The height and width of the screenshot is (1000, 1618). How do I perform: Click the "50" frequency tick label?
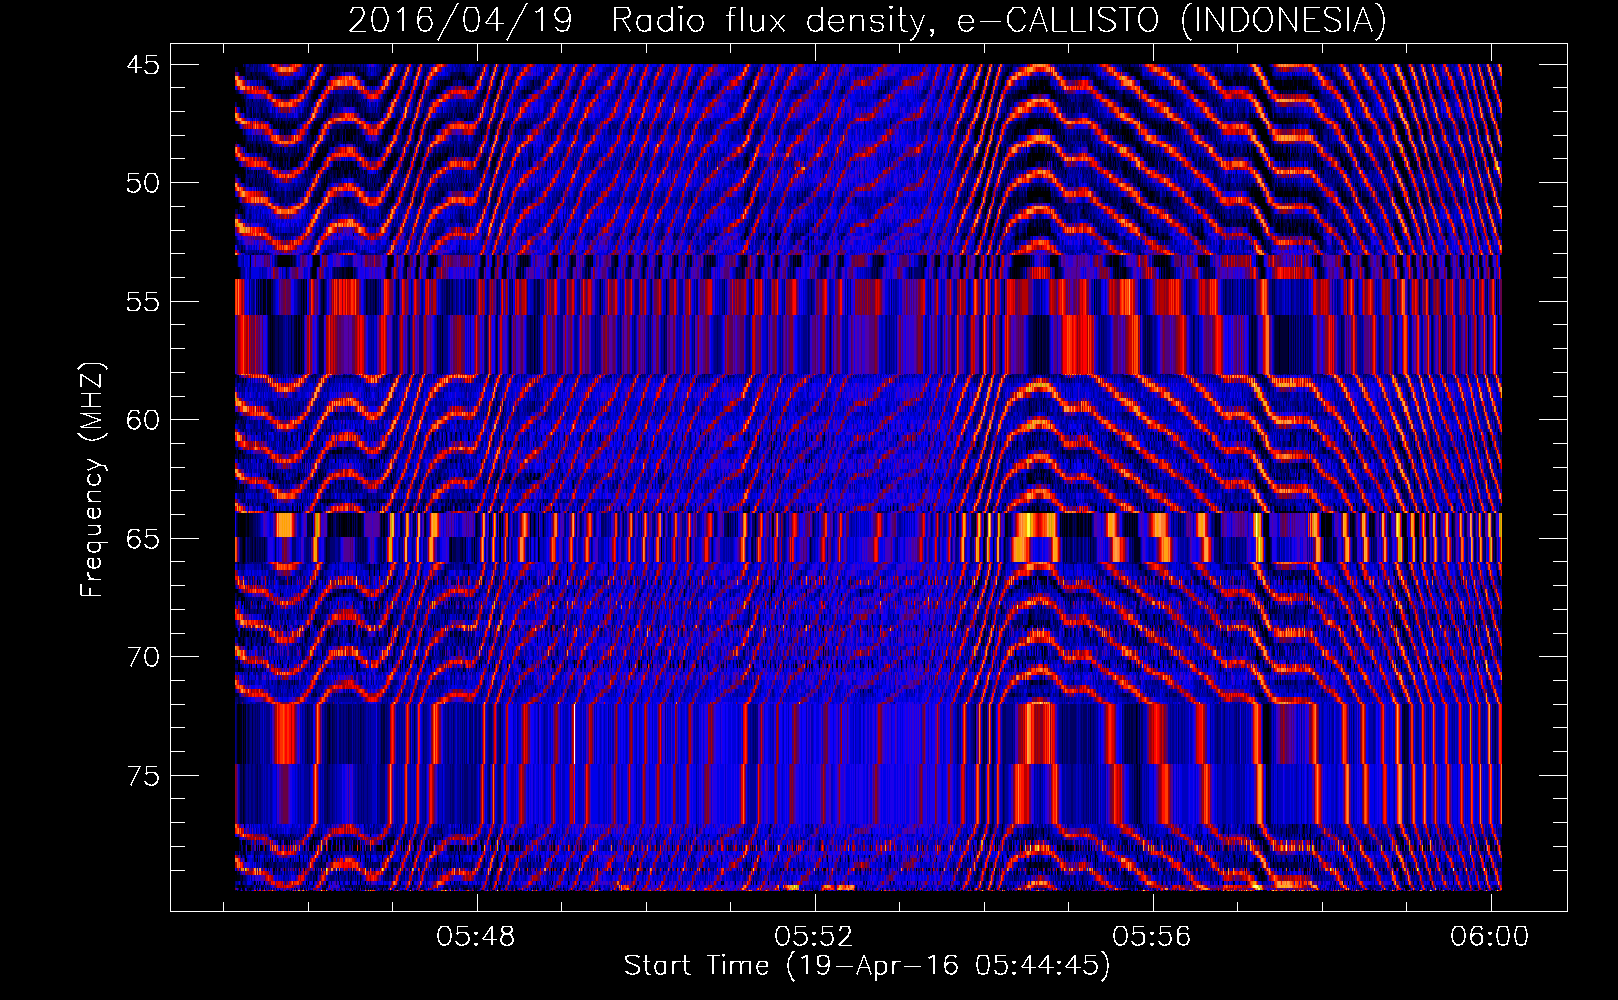pyautogui.click(x=143, y=183)
